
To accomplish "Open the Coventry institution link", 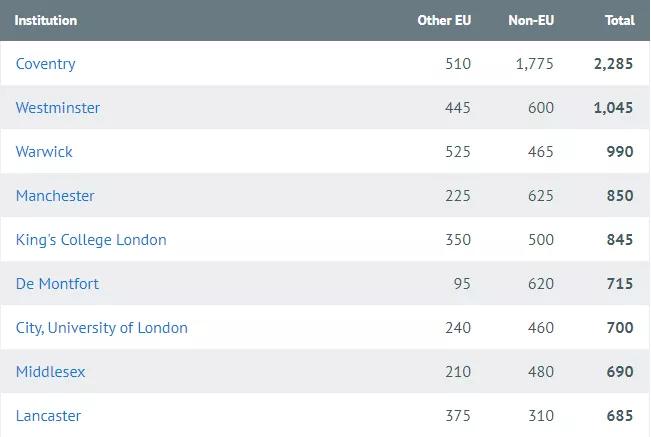I will point(46,64).
